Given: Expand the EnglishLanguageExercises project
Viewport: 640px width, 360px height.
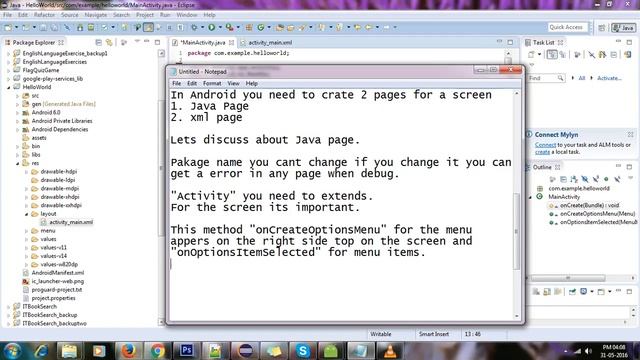Looking at the screenshot, I should pos(9,62).
